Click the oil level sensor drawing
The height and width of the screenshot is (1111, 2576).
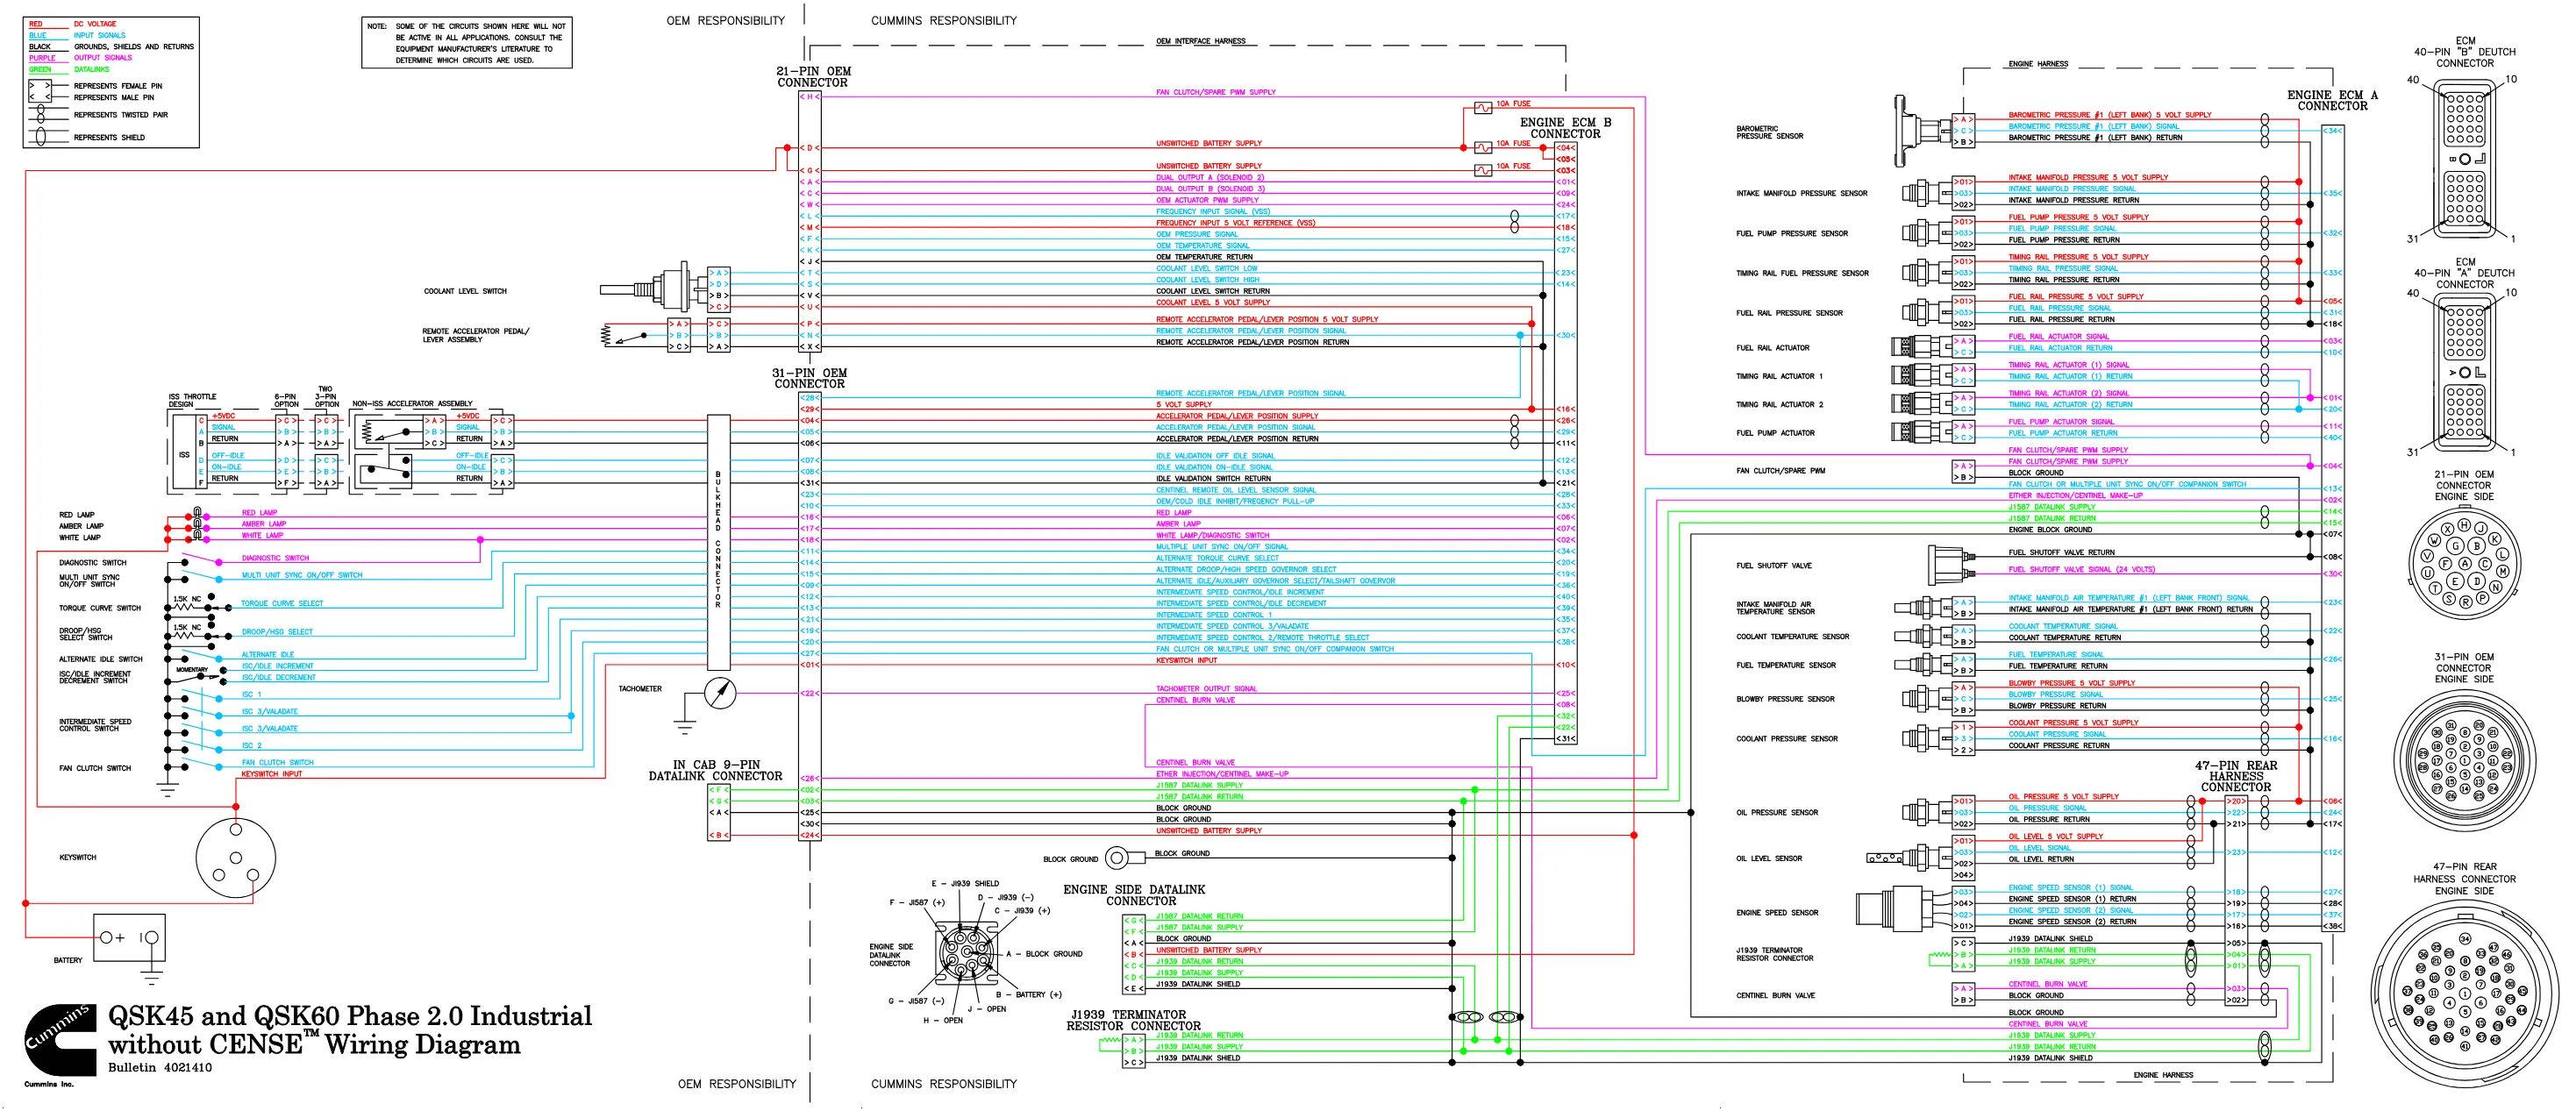point(1908,857)
